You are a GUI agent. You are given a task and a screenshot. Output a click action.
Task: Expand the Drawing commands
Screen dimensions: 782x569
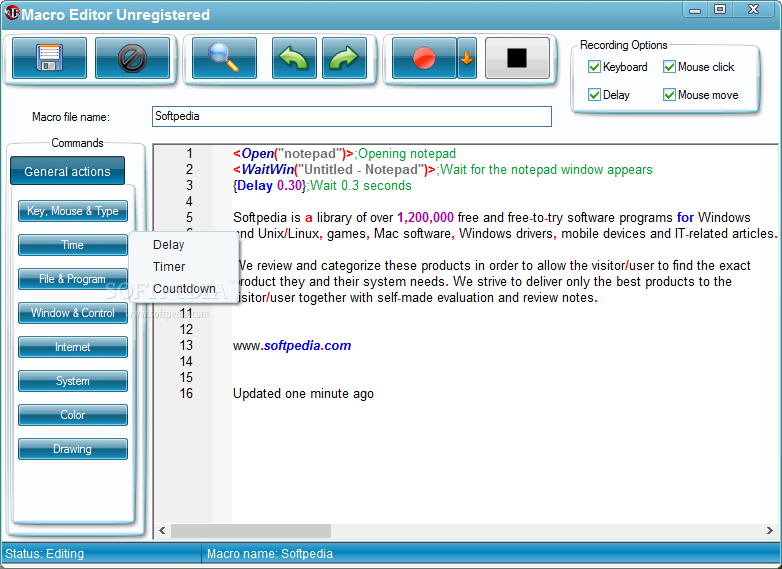point(73,449)
